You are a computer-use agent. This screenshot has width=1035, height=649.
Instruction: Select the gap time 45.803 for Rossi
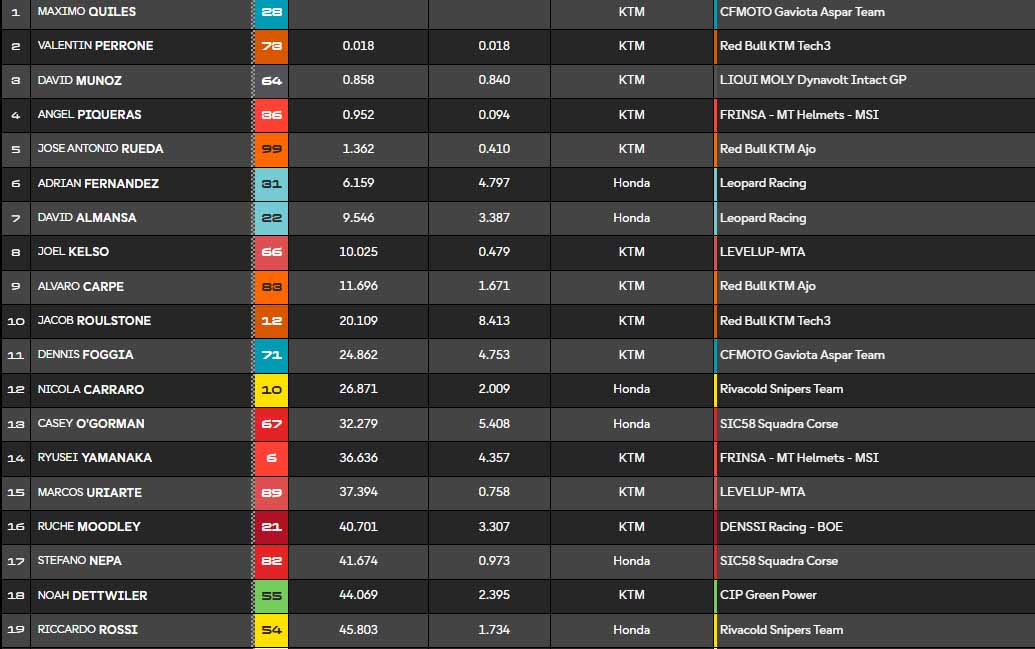[x=358, y=630]
